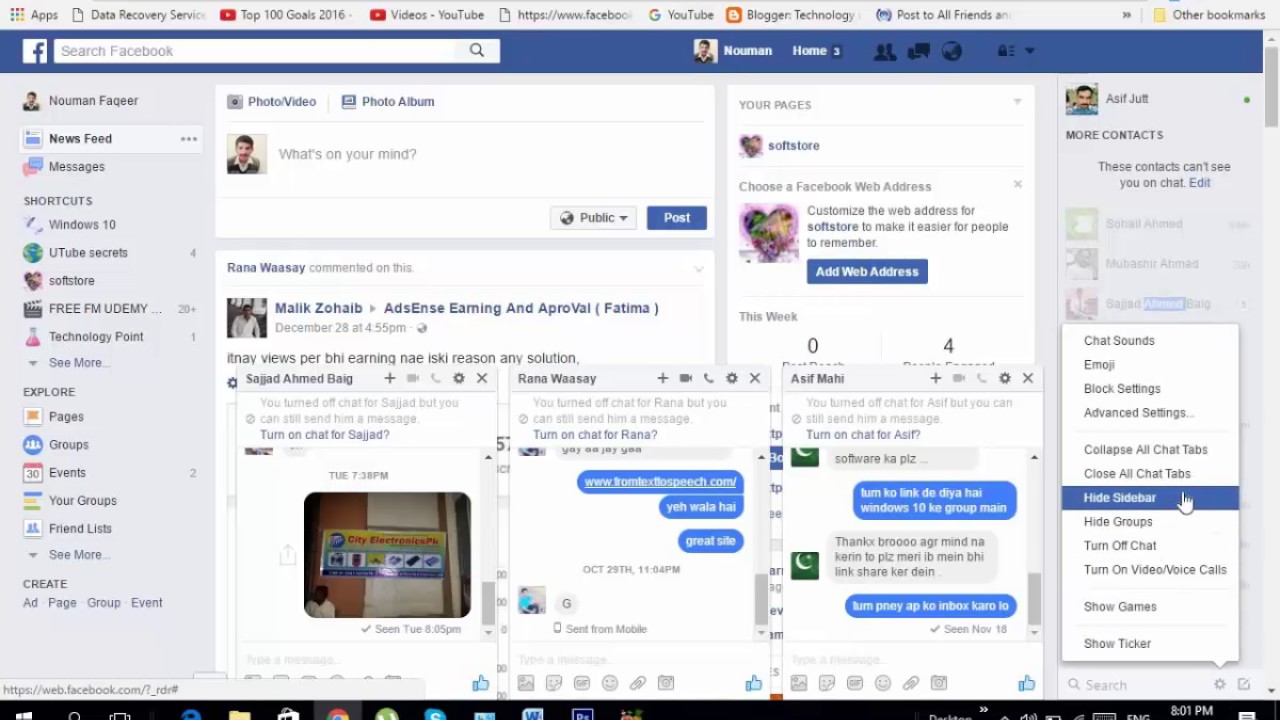Open Photo/Video upload option
The image size is (1280, 720).
272,102
